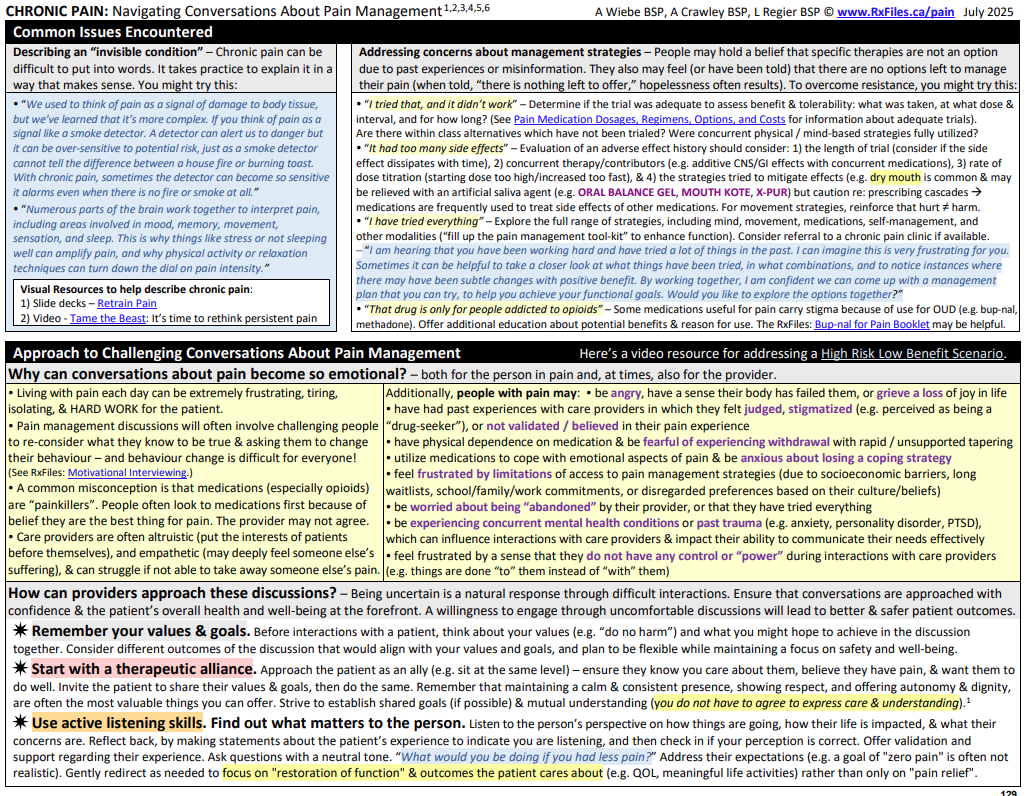Click the bullet starting Care providers are often altruistic
This screenshot has width=1028, height=796.
coord(193,553)
